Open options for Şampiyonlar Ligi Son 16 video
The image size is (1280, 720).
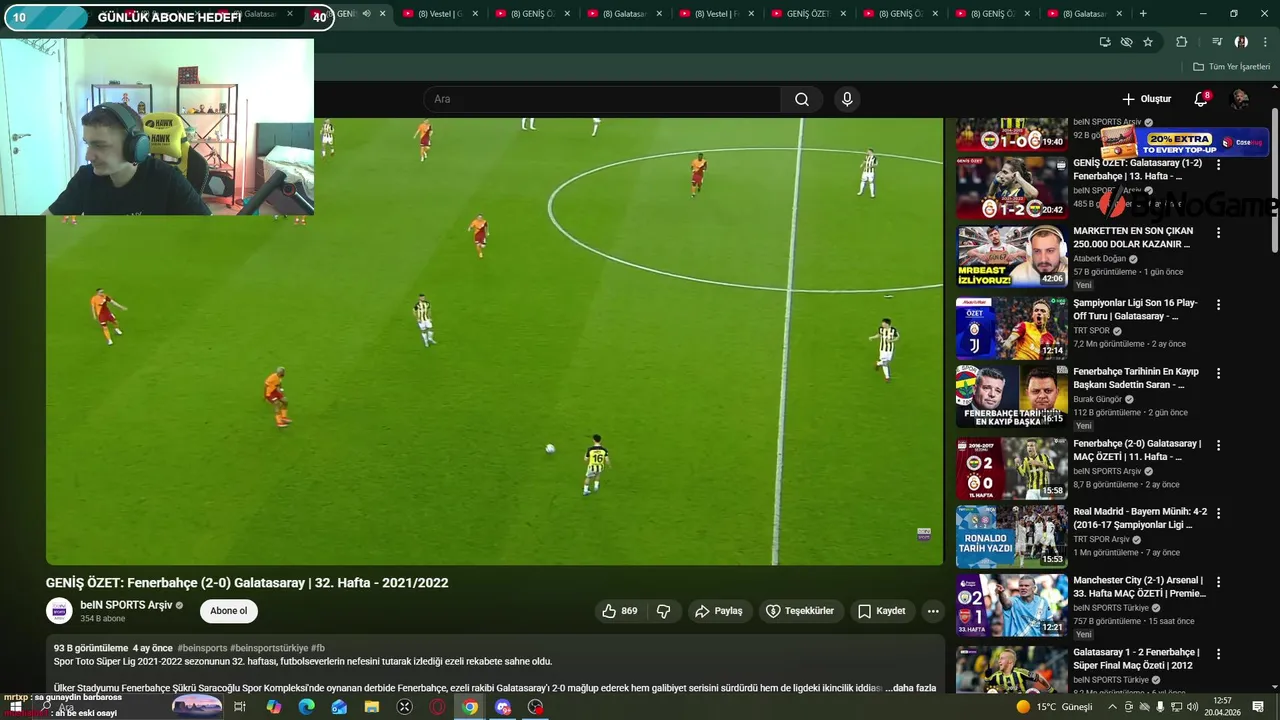pos(1218,305)
